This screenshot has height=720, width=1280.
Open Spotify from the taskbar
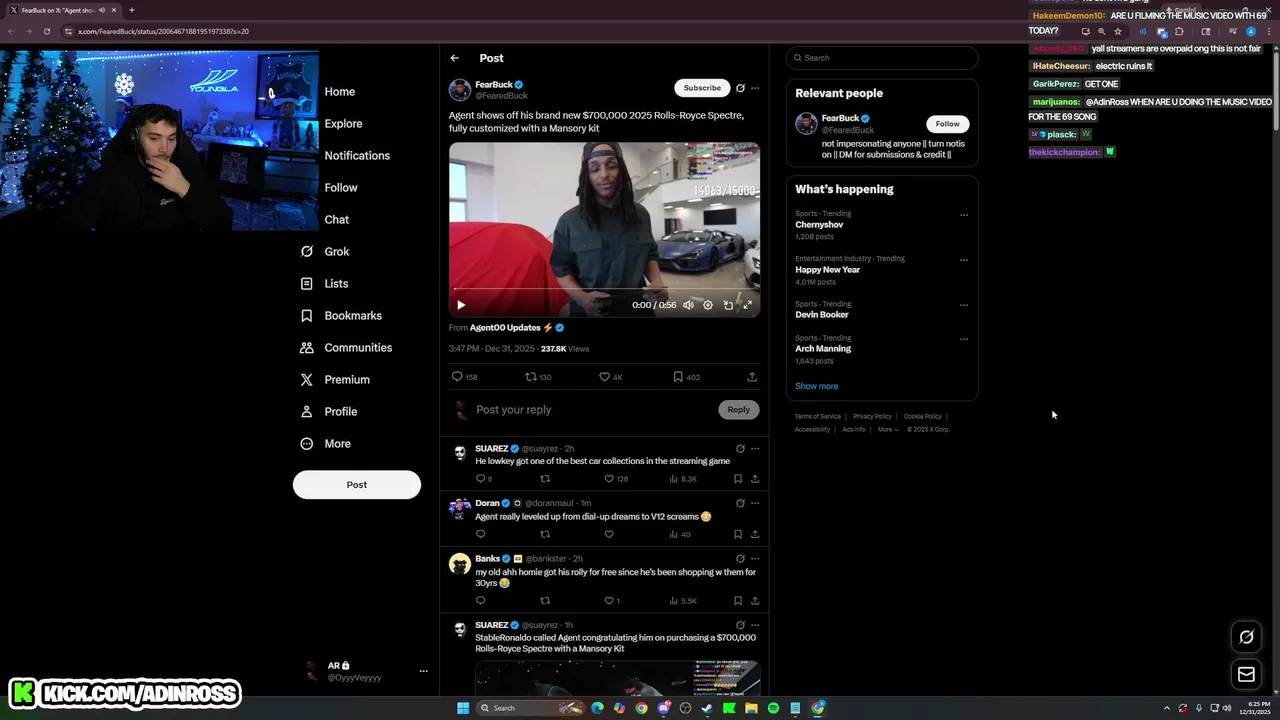point(773,708)
